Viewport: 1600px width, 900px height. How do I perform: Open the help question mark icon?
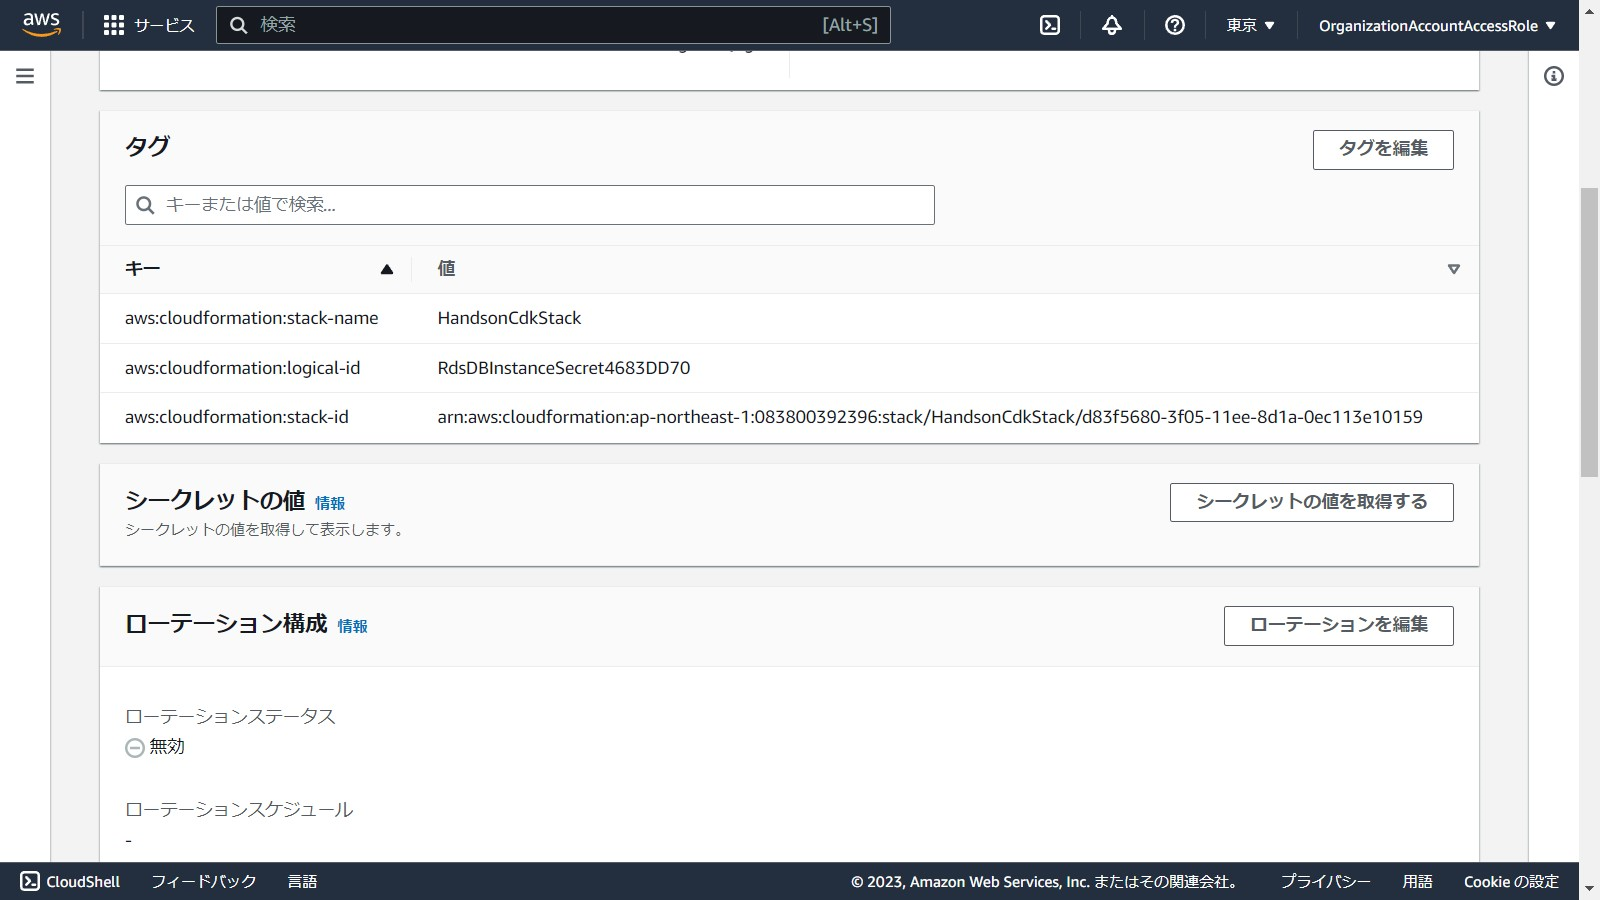point(1175,25)
